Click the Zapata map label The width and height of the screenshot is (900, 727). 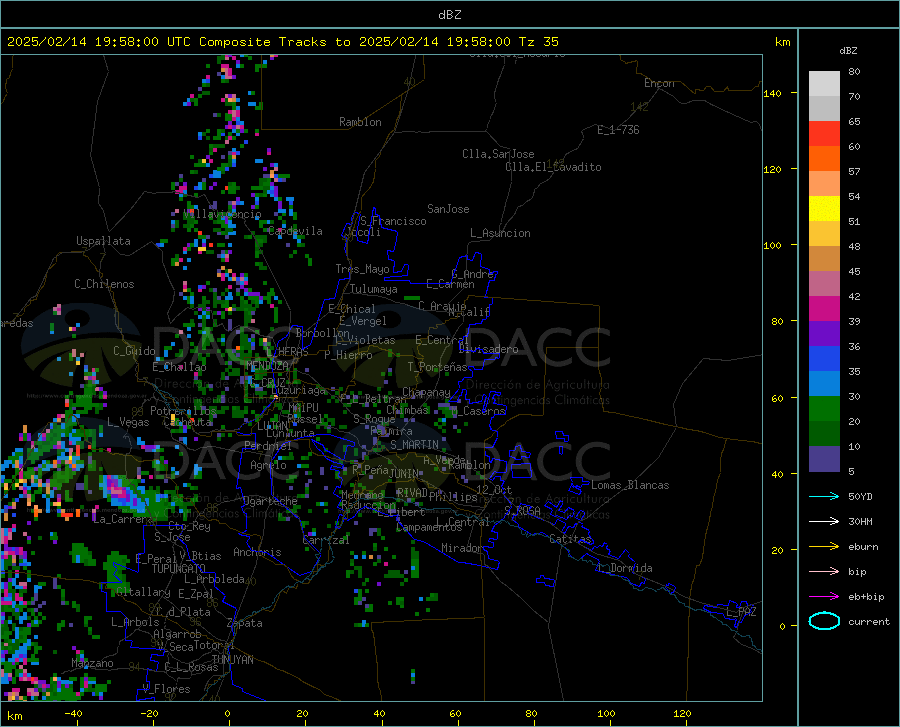click(x=245, y=623)
